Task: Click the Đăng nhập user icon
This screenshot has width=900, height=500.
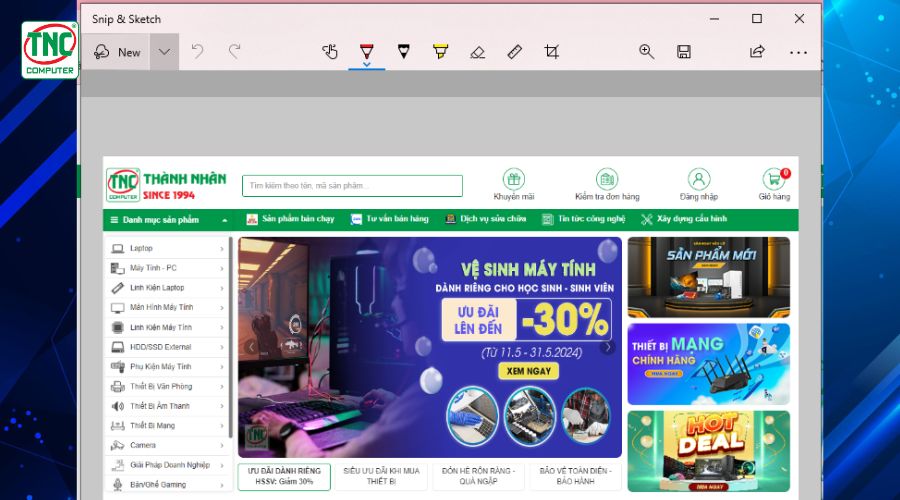Action: click(x=699, y=179)
